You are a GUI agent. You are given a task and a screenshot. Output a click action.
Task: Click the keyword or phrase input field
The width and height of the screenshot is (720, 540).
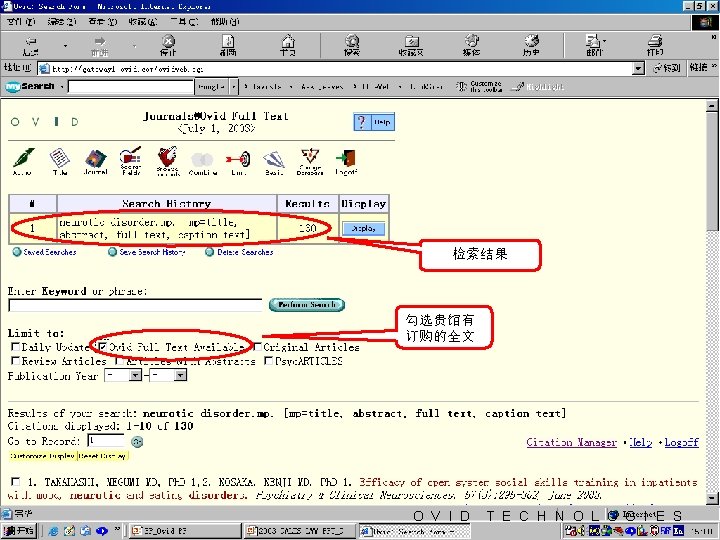135,305
